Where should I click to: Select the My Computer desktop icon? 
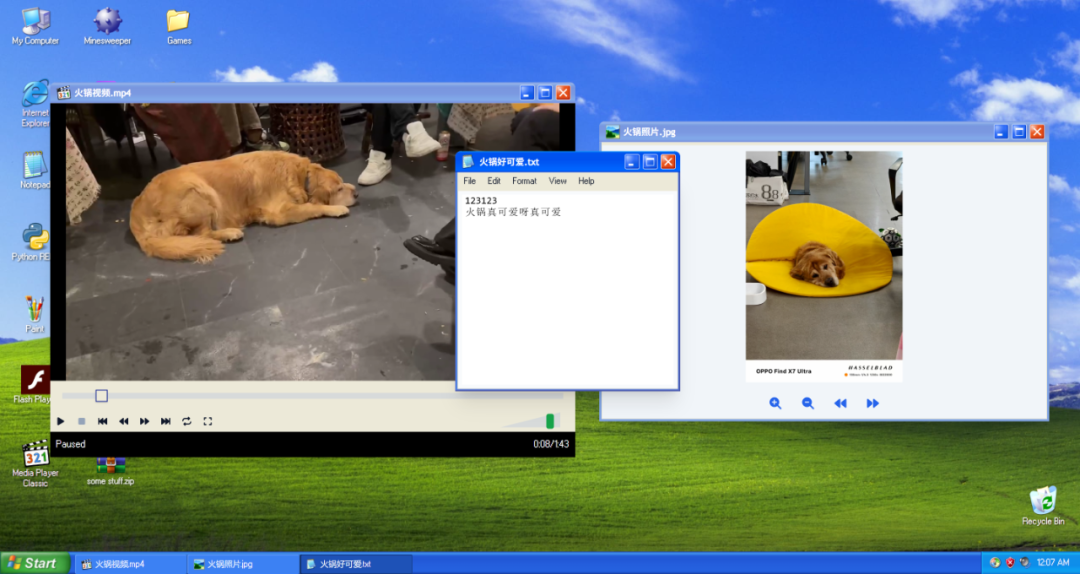point(35,27)
